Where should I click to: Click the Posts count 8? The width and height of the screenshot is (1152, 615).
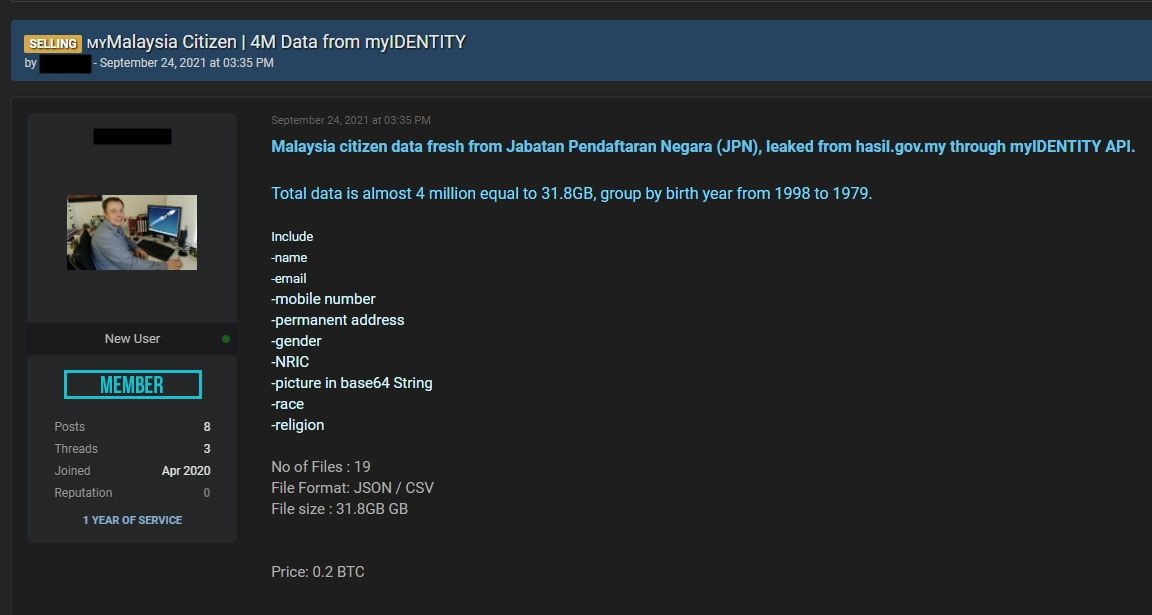(x=206, y=427)
